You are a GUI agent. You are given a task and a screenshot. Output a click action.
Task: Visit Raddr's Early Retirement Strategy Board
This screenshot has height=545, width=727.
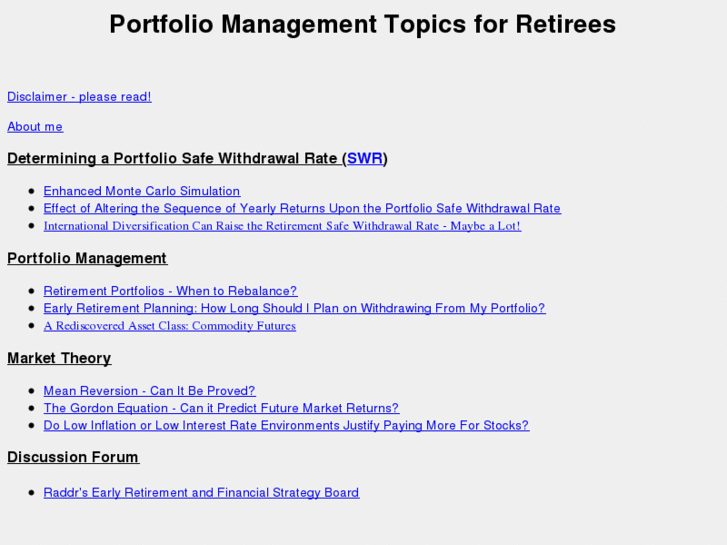201,492
